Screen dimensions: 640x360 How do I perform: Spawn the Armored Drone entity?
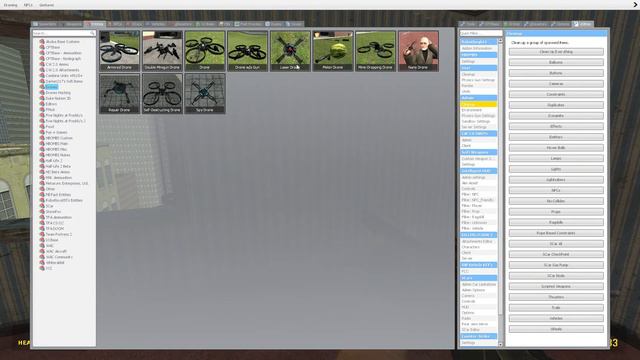pos(119,51)
